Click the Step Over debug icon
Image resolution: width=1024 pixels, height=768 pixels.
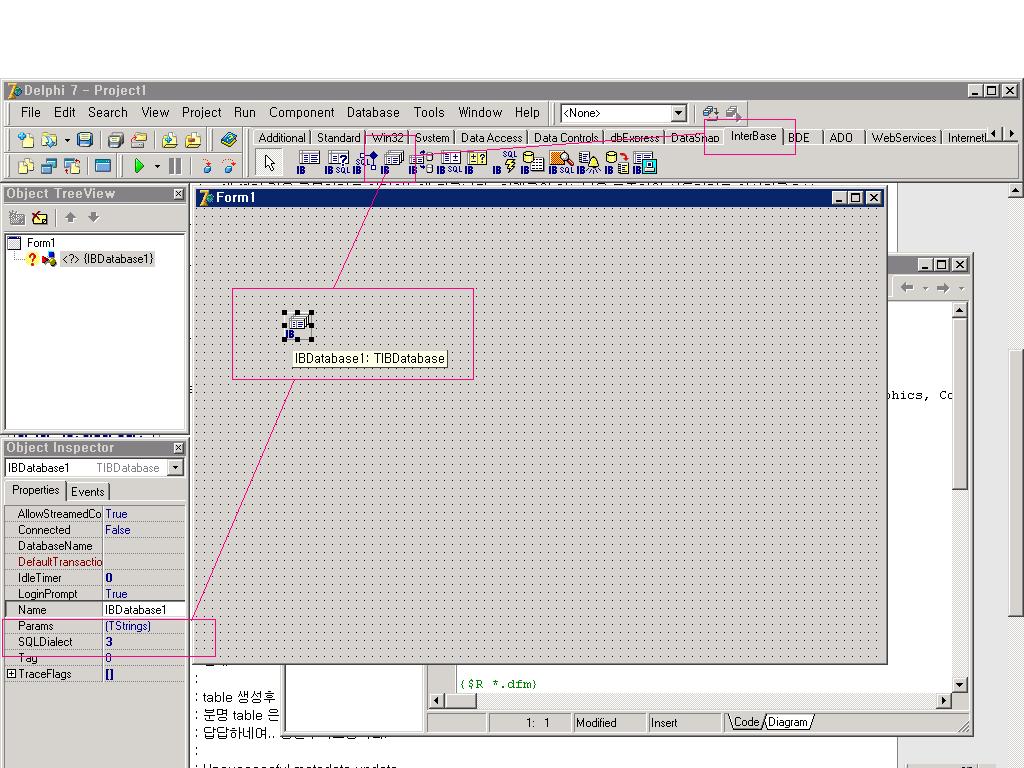point(229,166)
